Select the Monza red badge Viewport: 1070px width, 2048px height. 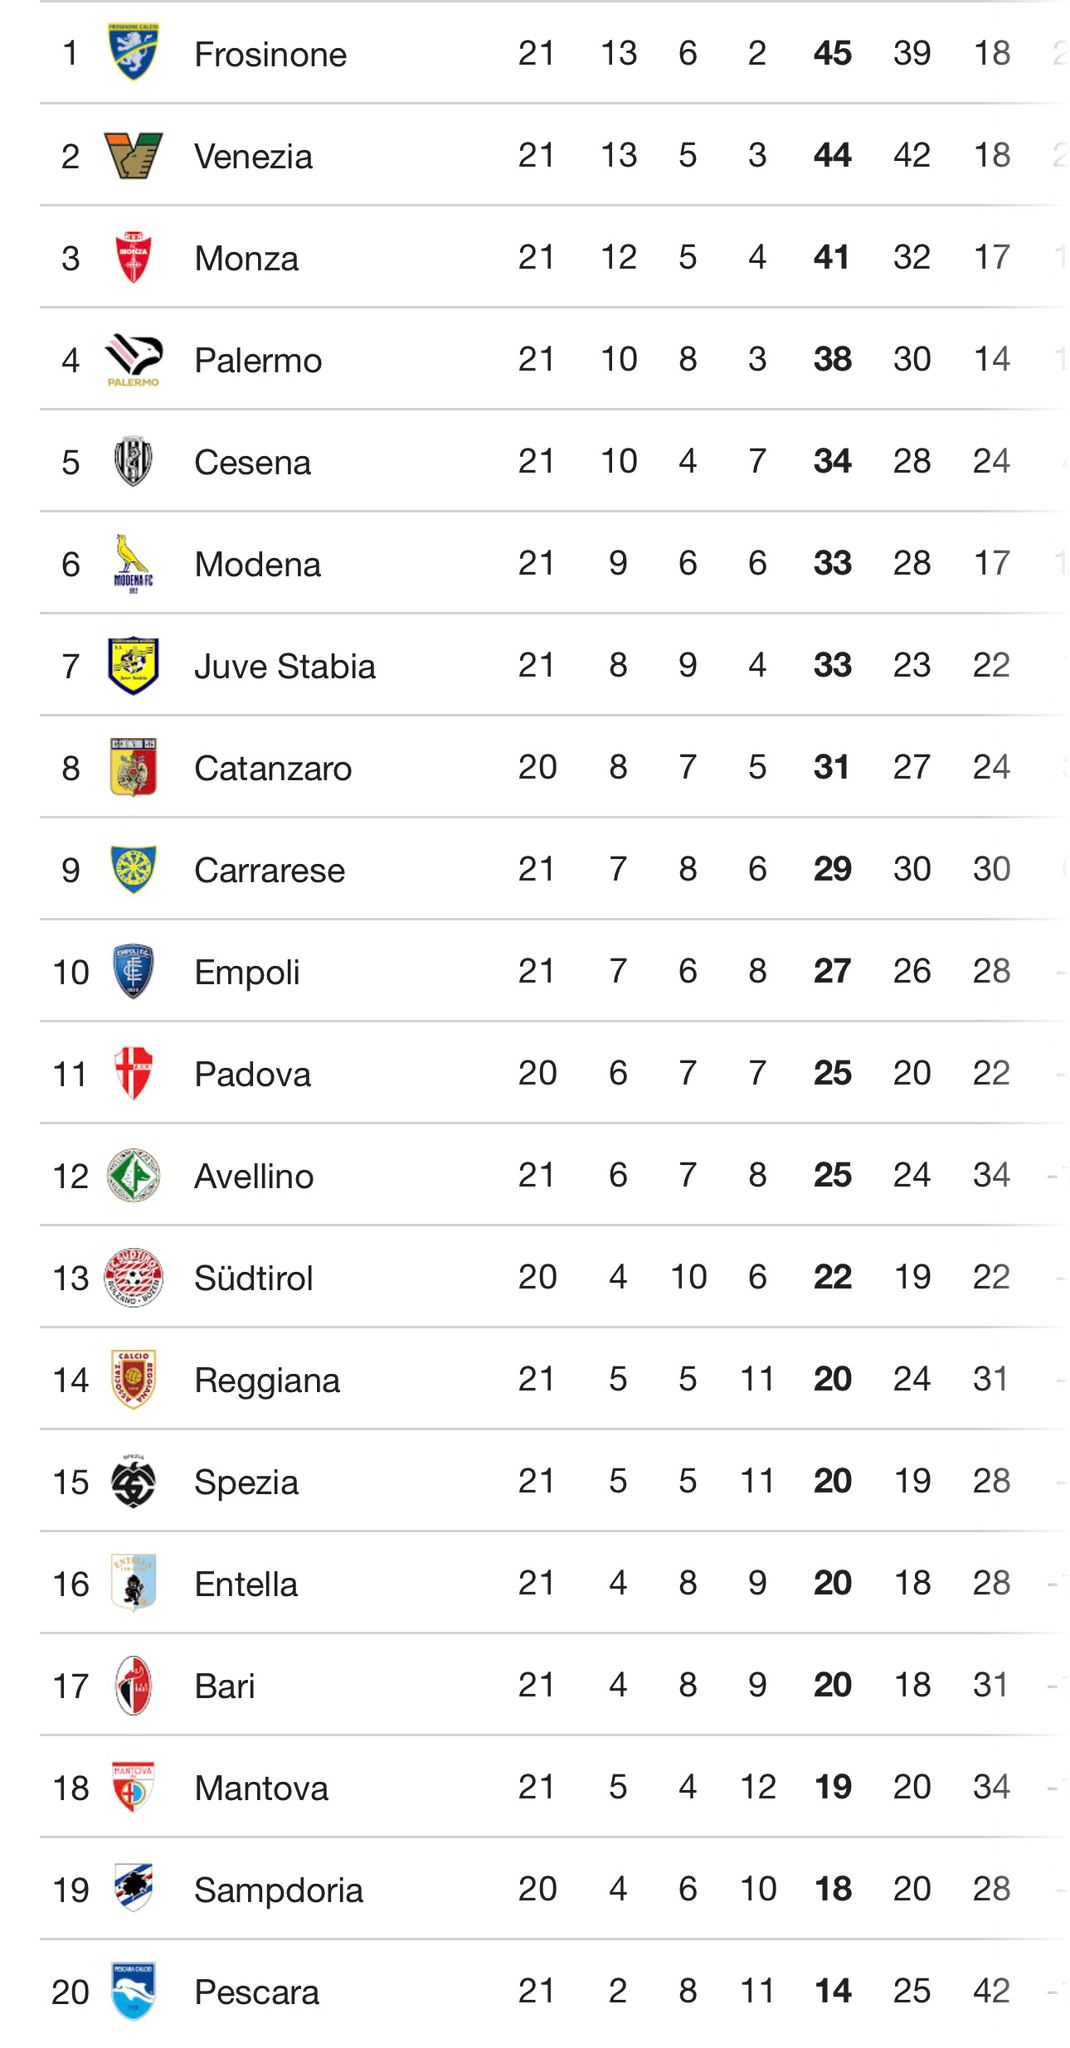133,257
